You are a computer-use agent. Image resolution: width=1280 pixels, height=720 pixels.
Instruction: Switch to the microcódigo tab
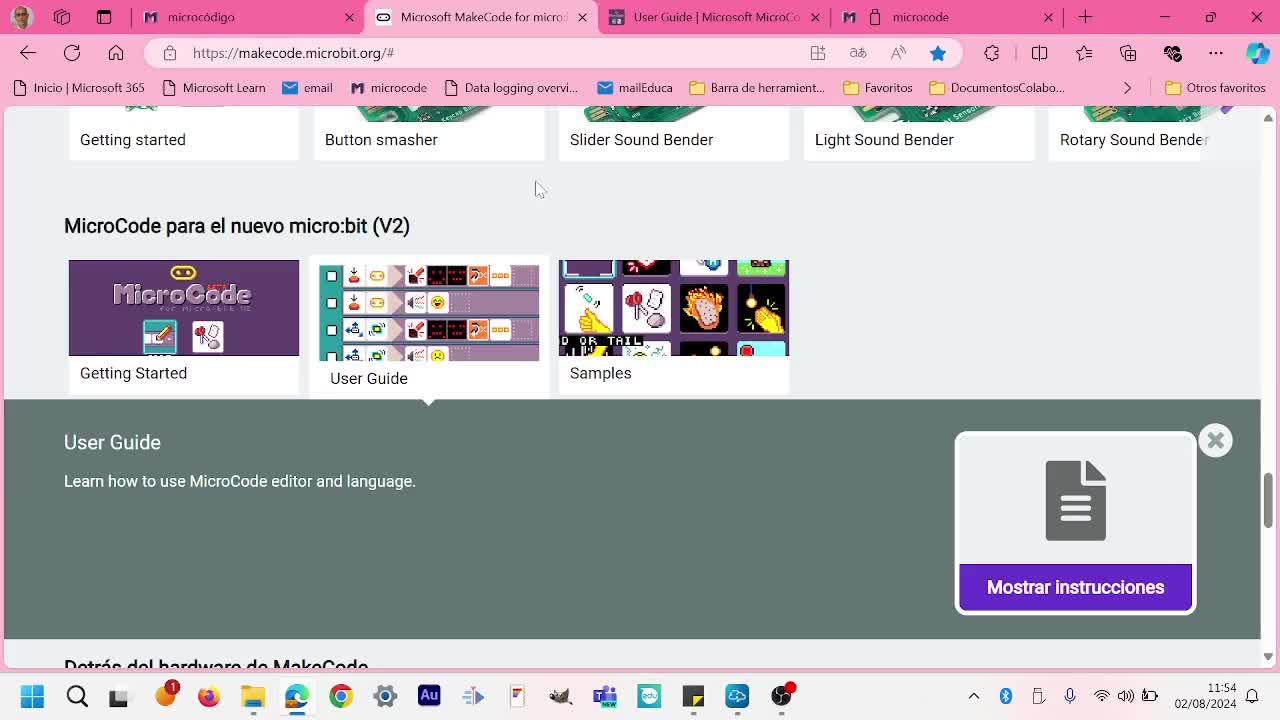249,17
